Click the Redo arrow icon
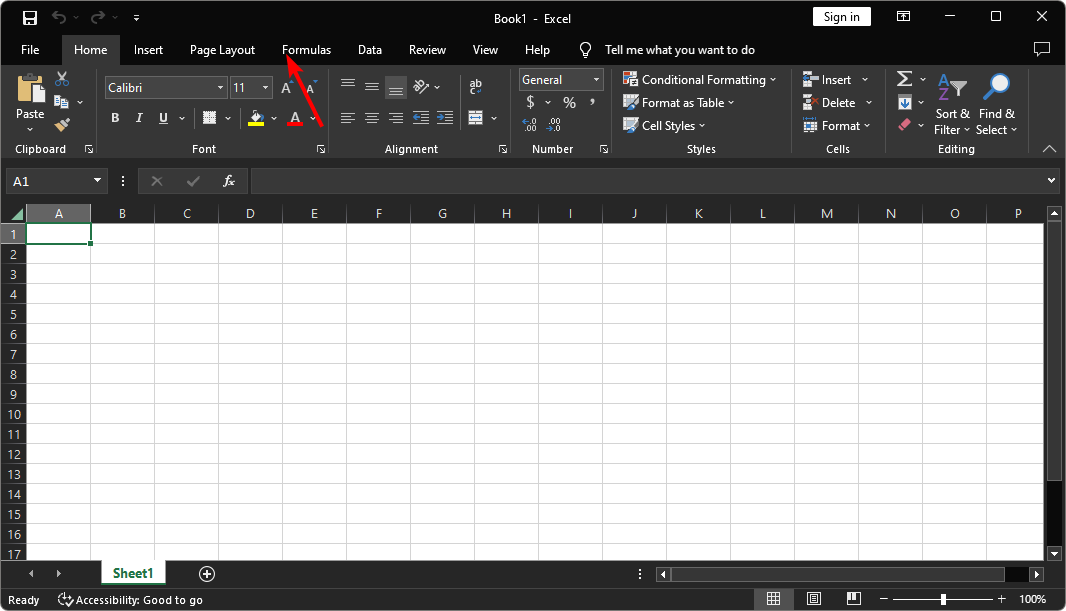This screenshot has height=611, width=1066. (x=98, y=18)
